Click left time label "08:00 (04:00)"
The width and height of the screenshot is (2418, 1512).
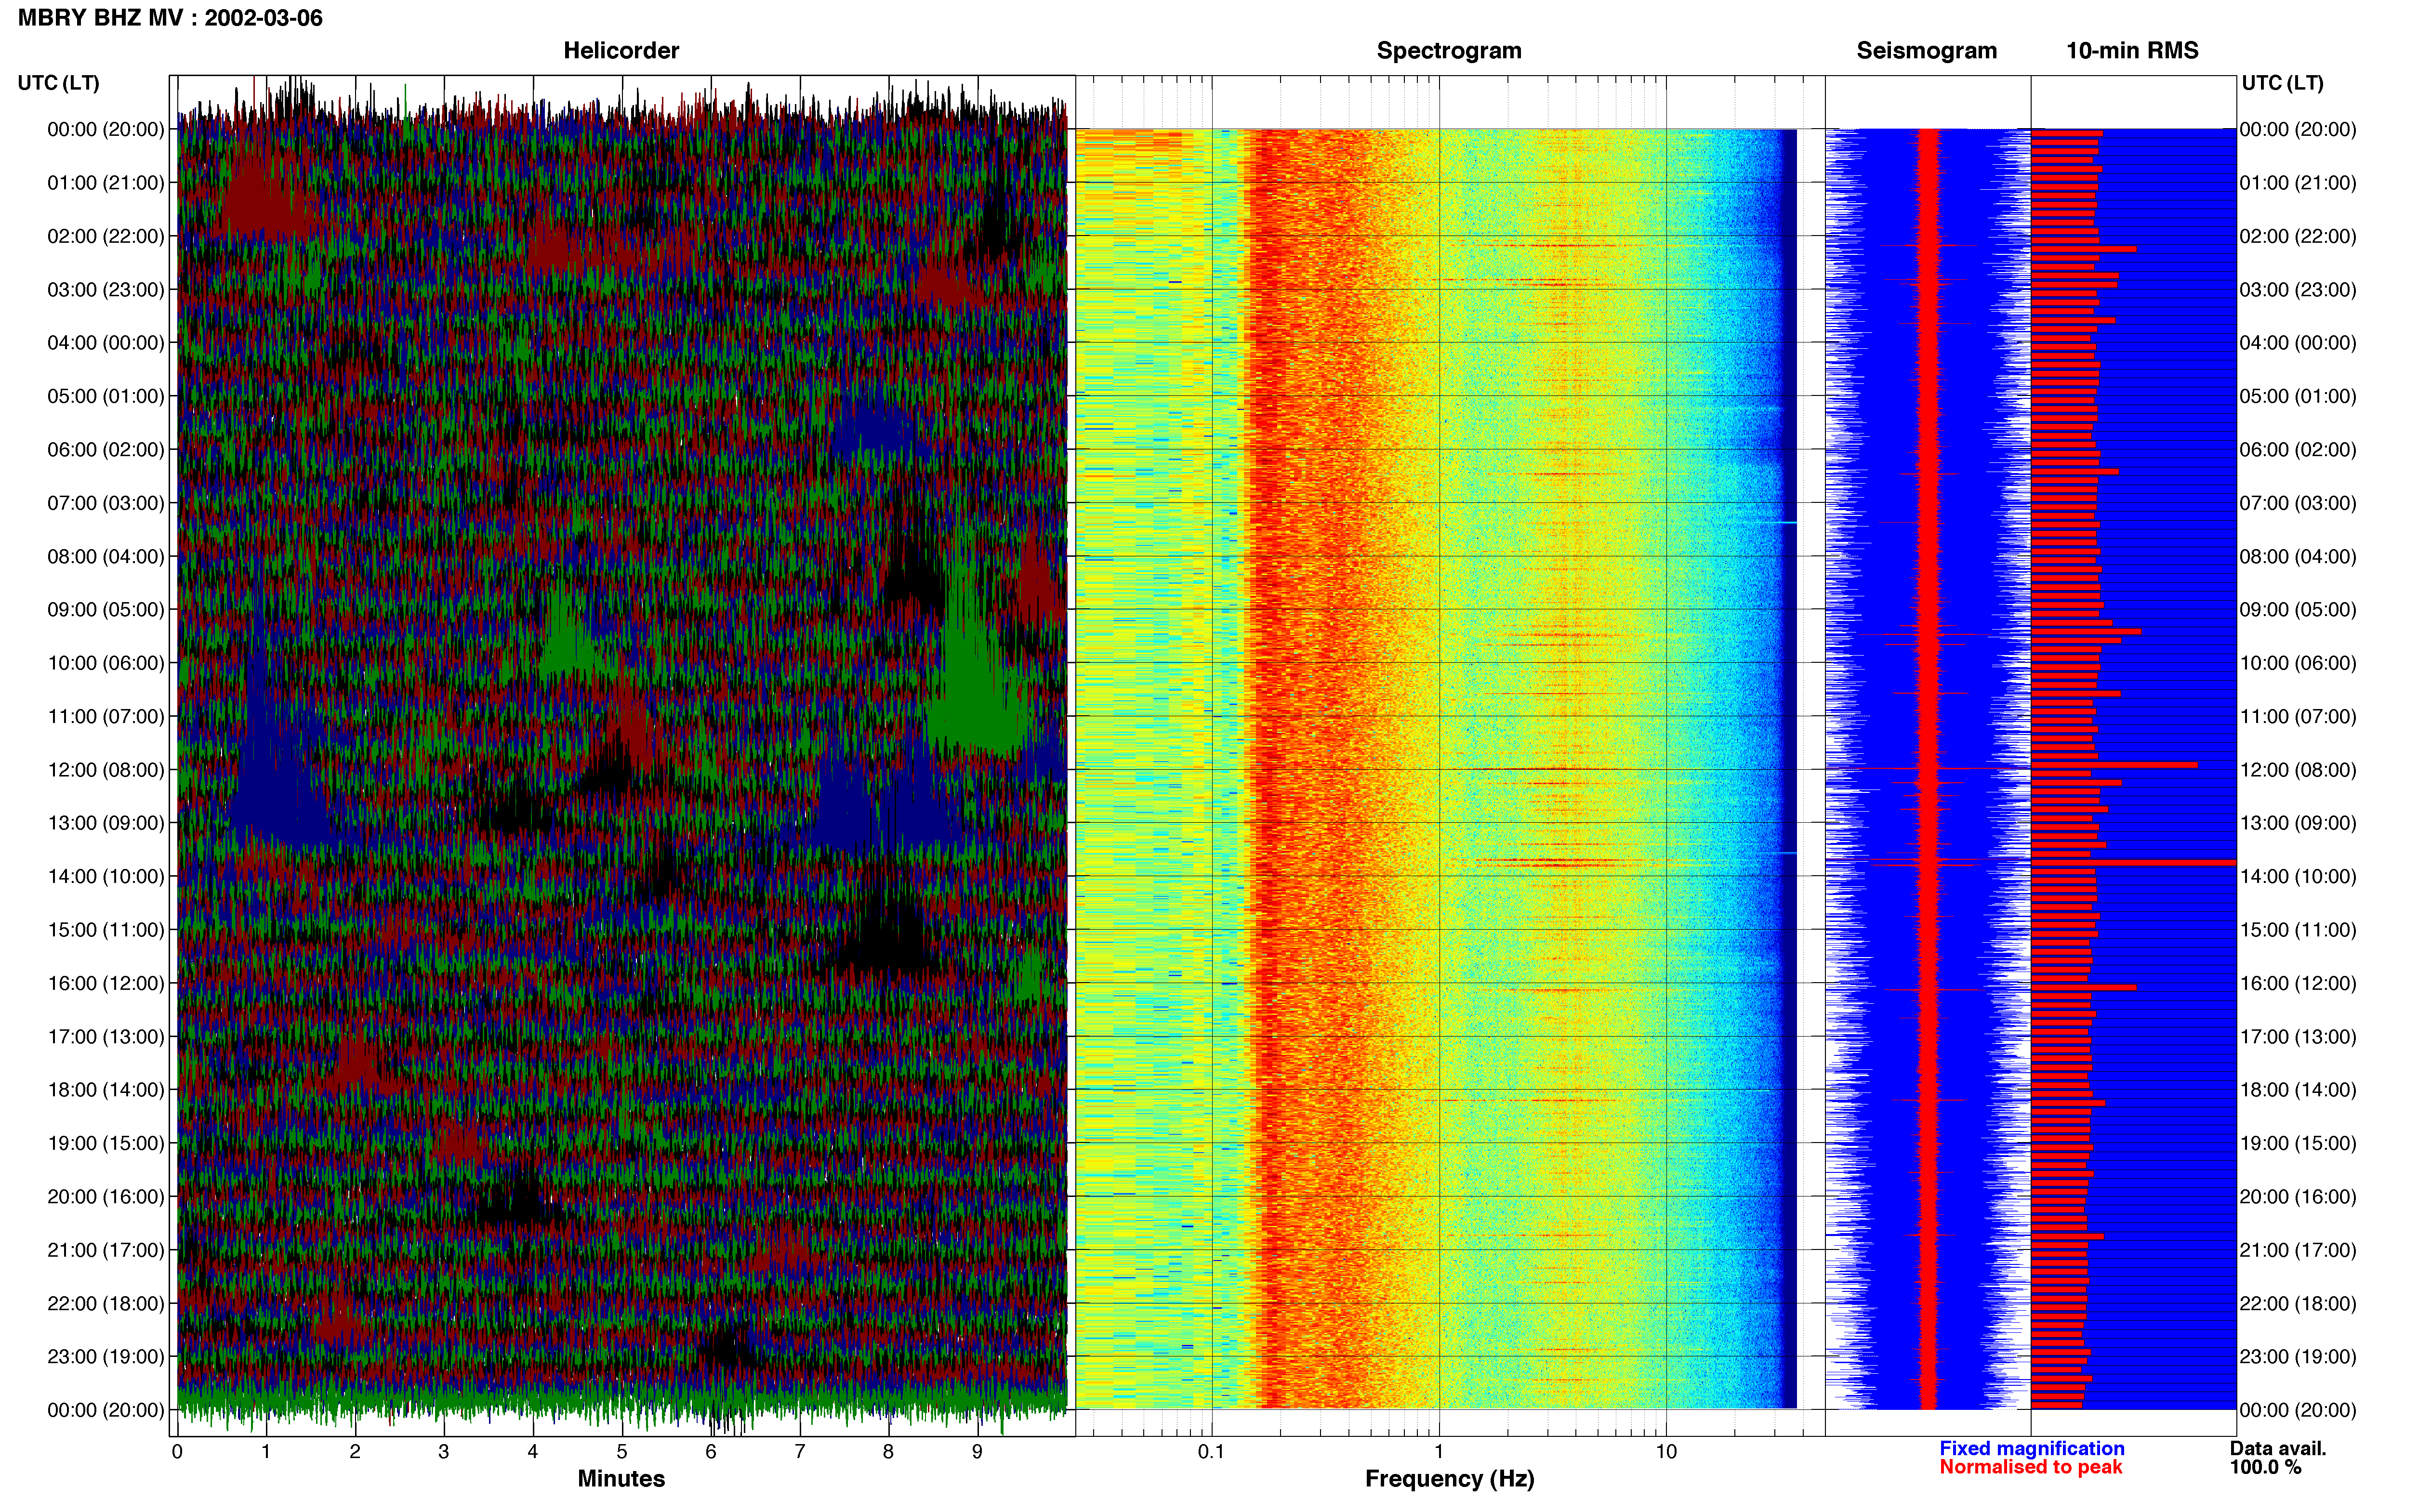click(x=106, y=556)
